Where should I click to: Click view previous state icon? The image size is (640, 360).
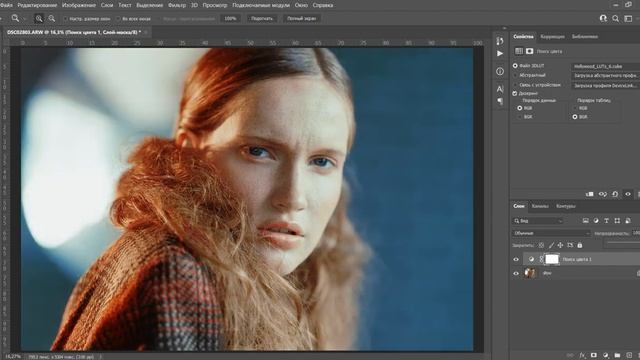(602, 194)
